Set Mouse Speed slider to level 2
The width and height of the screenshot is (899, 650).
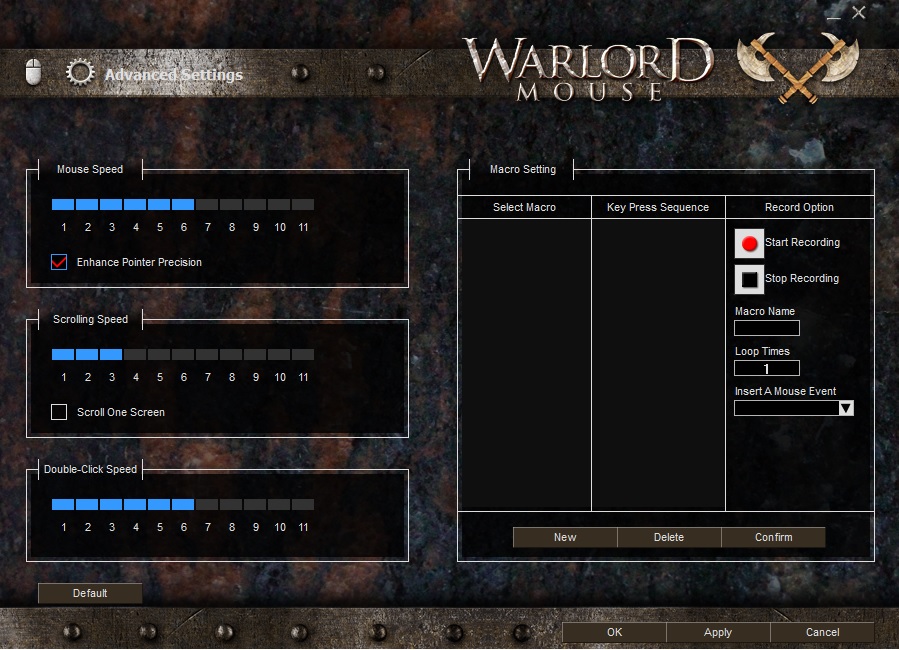coord(87,205)
